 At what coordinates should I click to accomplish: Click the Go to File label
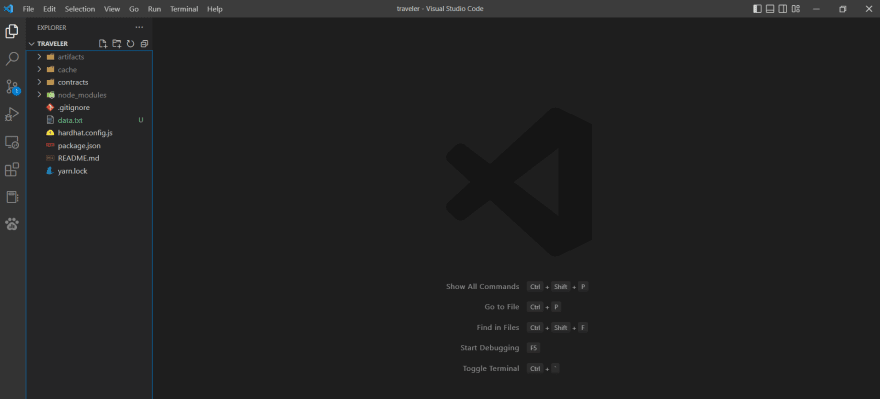[502, 307]
